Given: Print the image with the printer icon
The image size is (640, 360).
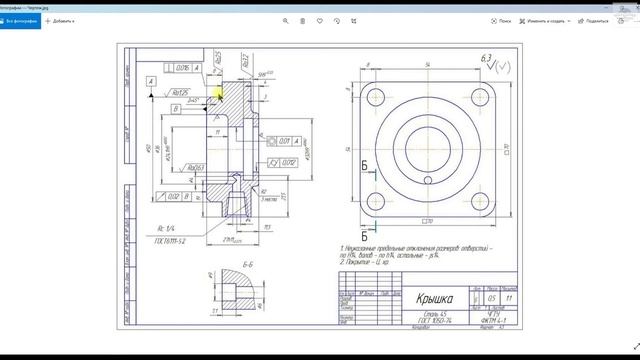Looking at the screenshot, I should (621, 21).
